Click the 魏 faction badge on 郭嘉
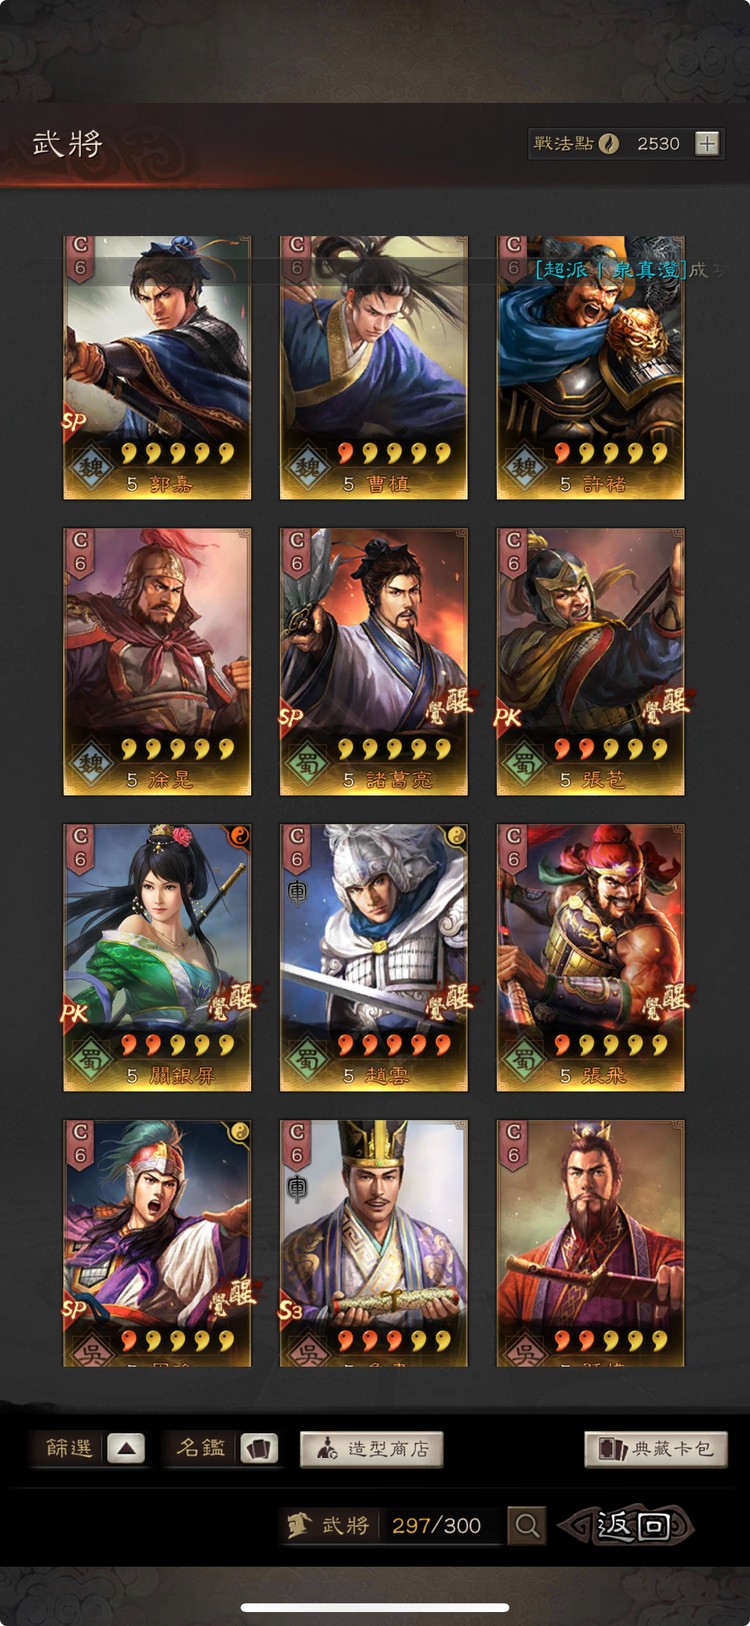The image size is (750, 1626). 90,468
